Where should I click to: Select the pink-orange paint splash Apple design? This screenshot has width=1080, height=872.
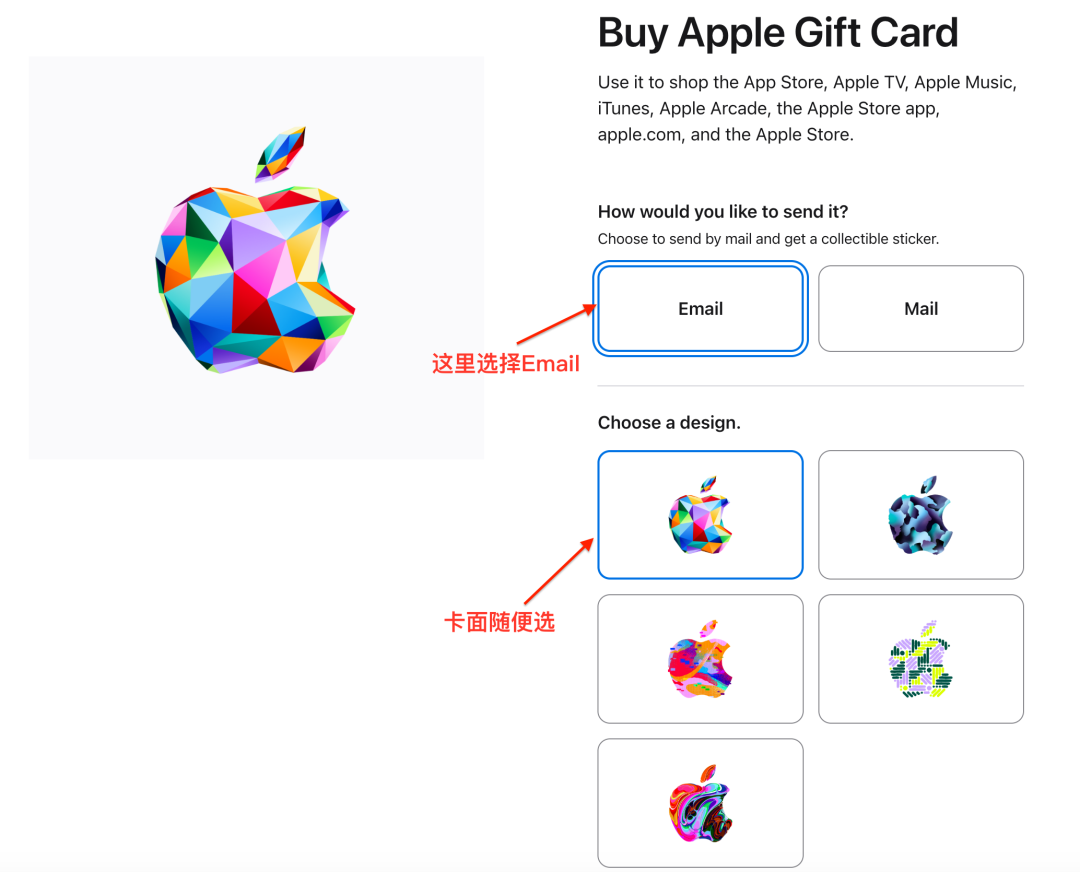click(x=700, y=658)
